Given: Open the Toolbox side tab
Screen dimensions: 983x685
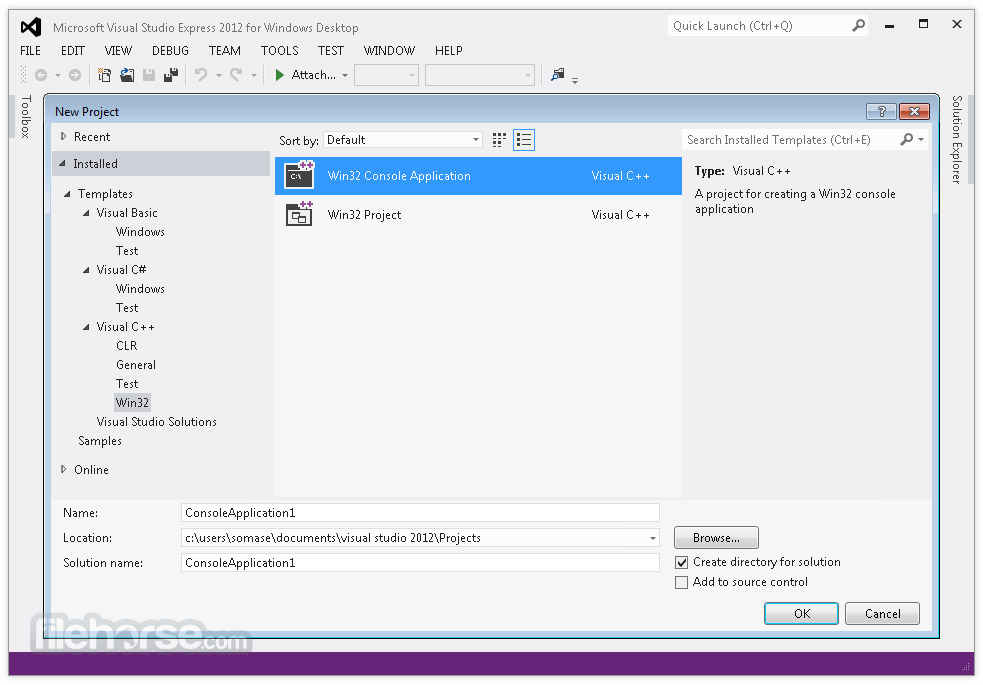Looking at the screenshot, I should pos(26,116).
